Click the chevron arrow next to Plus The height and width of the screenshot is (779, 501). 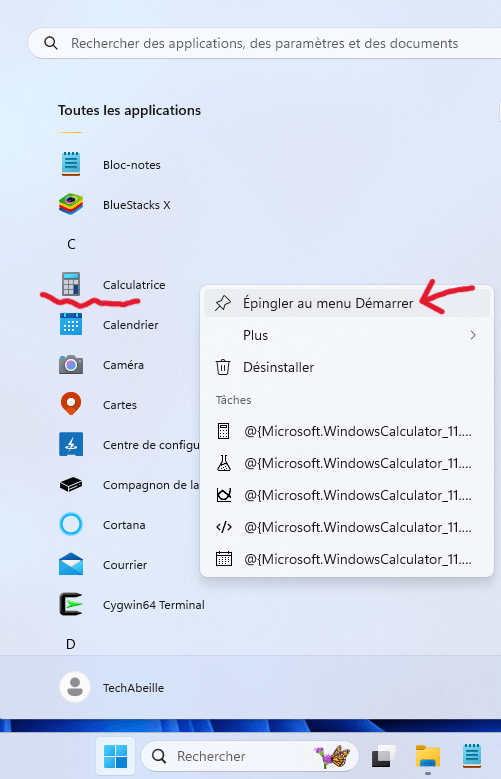click(x=473, y=335)
